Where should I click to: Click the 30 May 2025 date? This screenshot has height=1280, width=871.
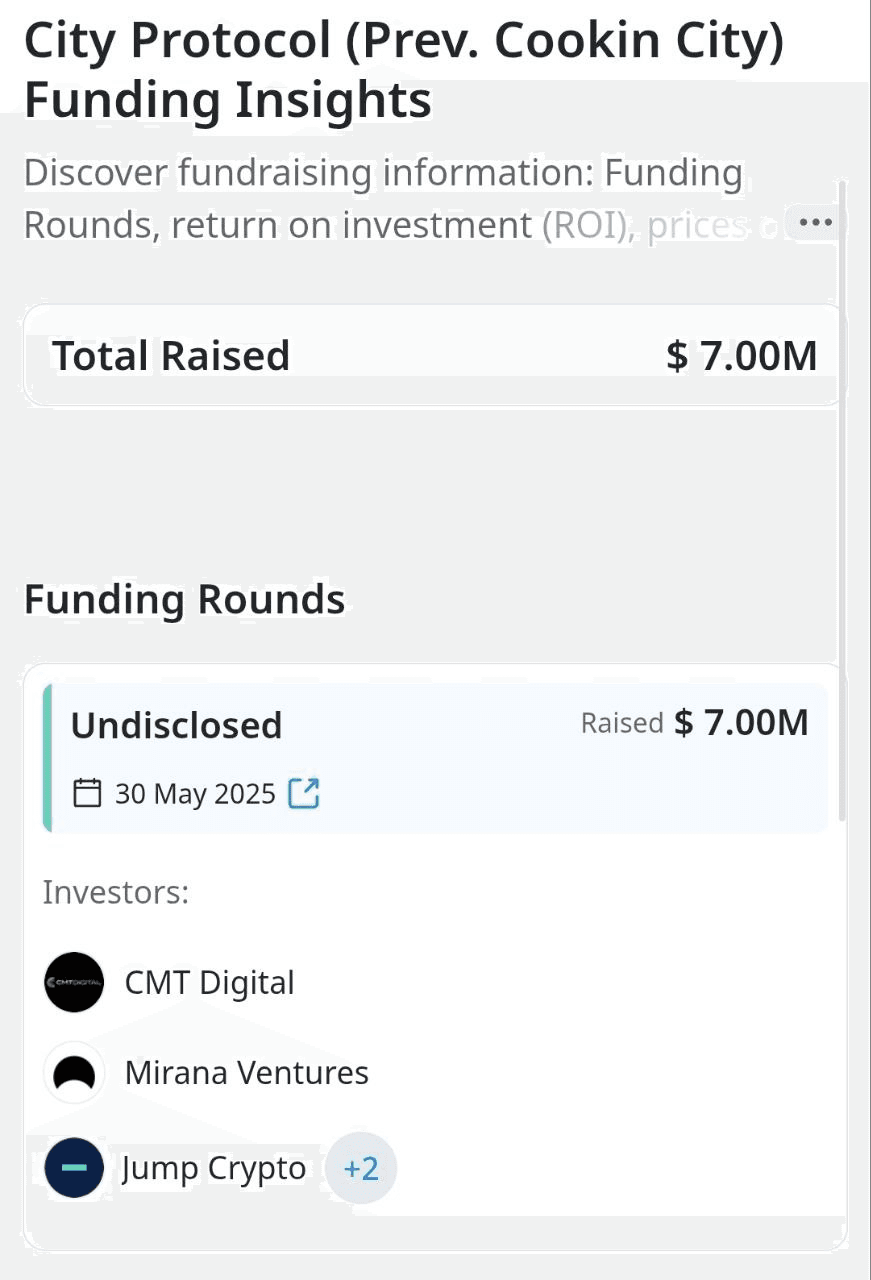point(195,794)
